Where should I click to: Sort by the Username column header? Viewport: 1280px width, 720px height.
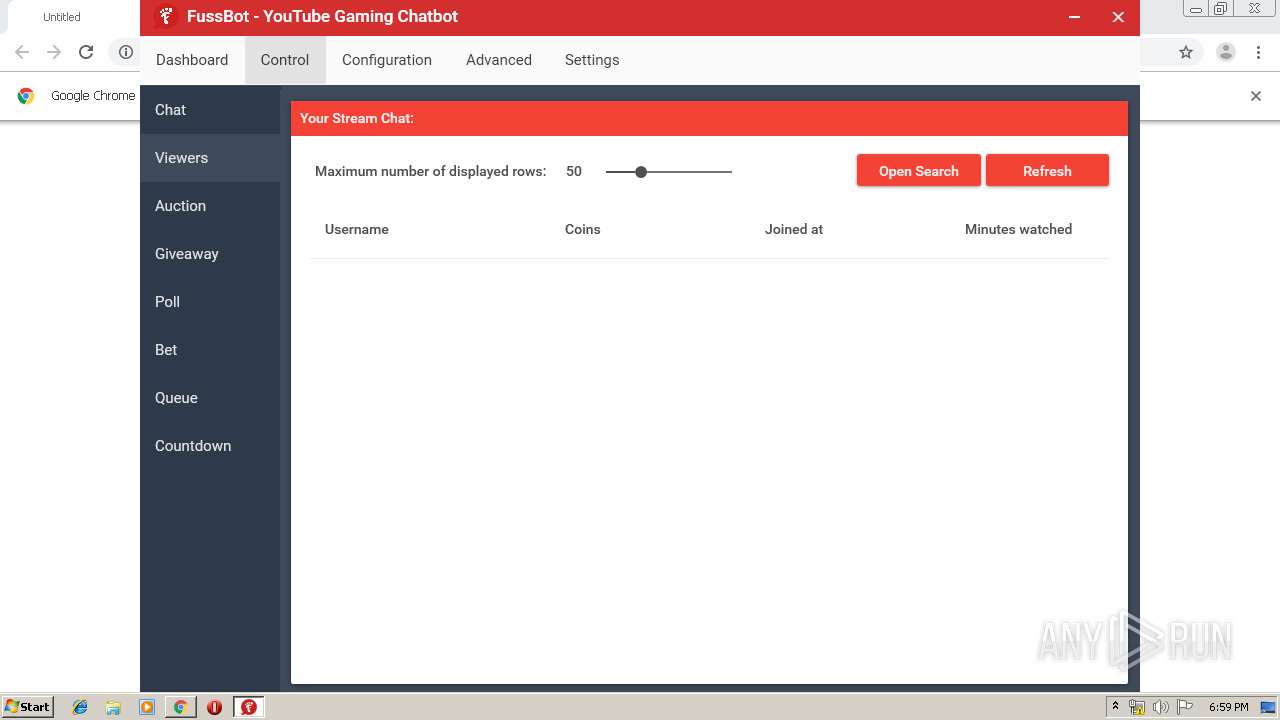357,229
